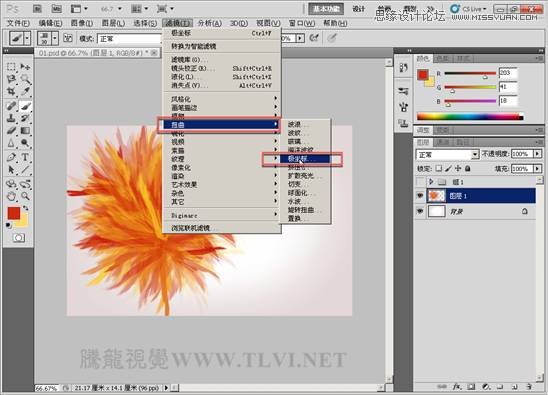Select the Eyedropper tool
Viewport: 548px width, 395px height.
click(25, 92)
